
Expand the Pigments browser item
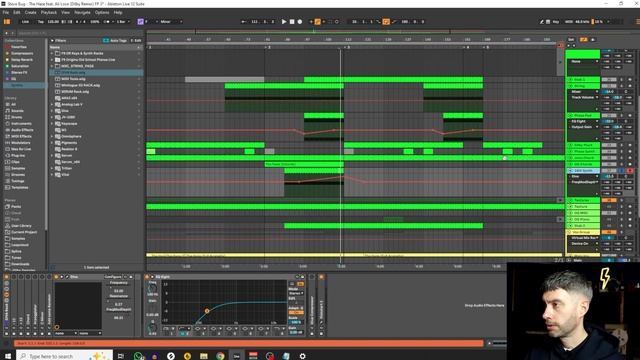52,143
